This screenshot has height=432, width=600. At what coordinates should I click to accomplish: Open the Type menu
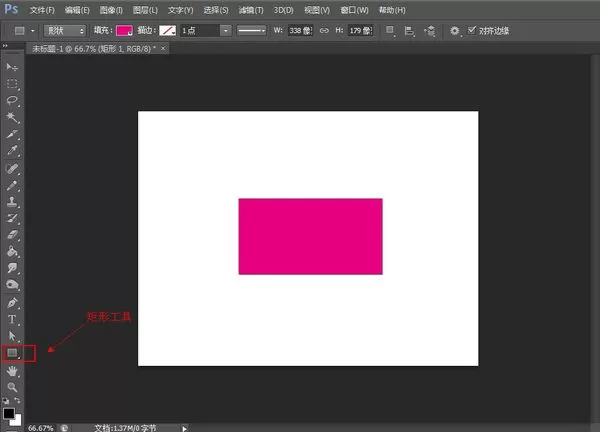click(x=180, y=10)
